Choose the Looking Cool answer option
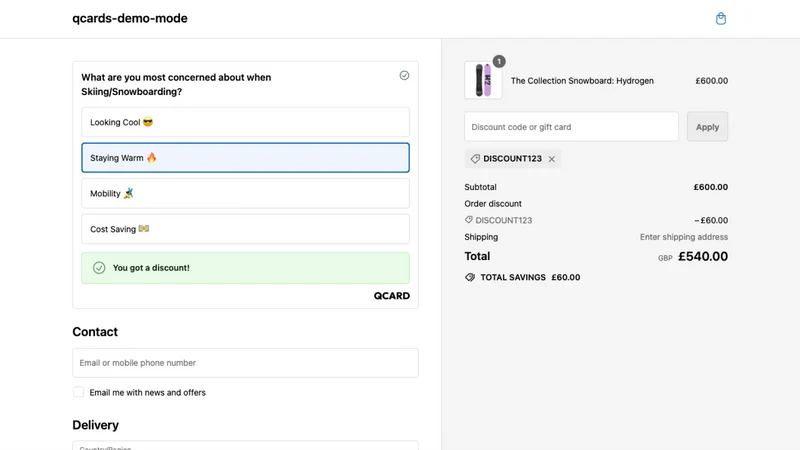Screen dimensions: 800x450 [x=245, y=122]
